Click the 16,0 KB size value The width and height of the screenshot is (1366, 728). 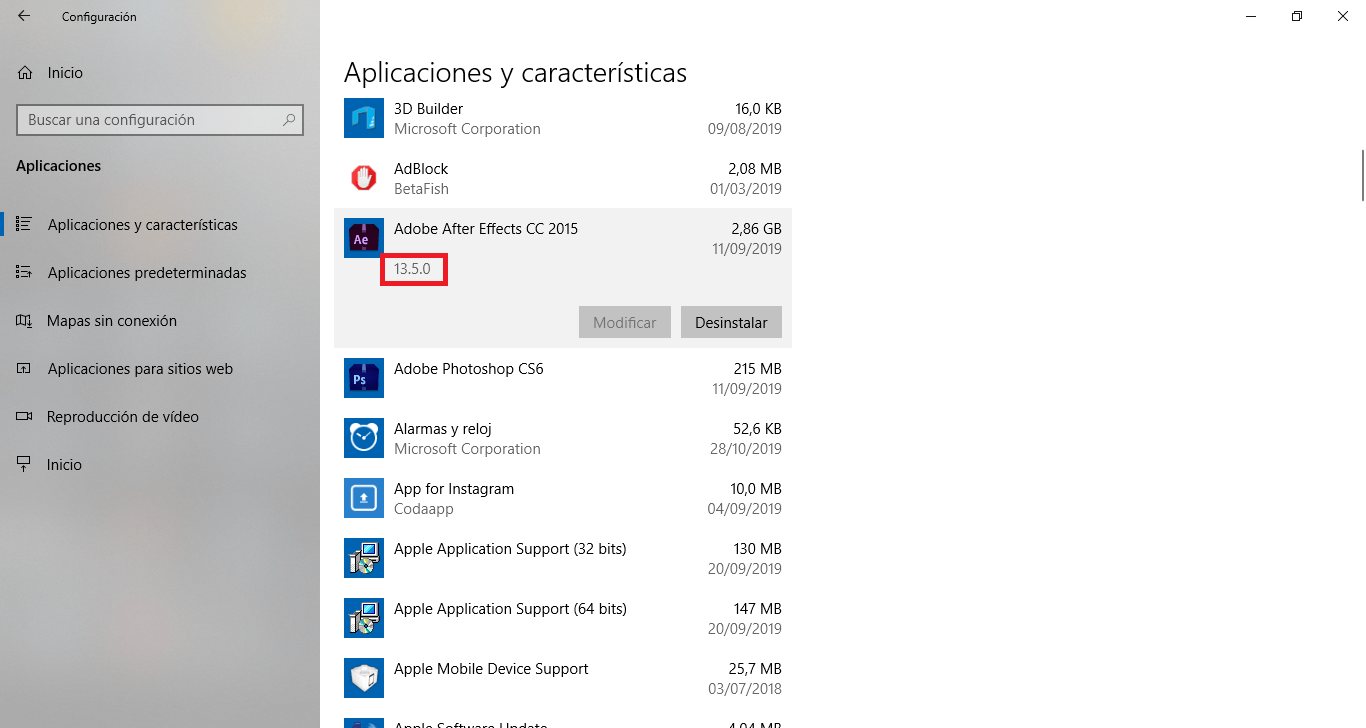coord(759,108)
